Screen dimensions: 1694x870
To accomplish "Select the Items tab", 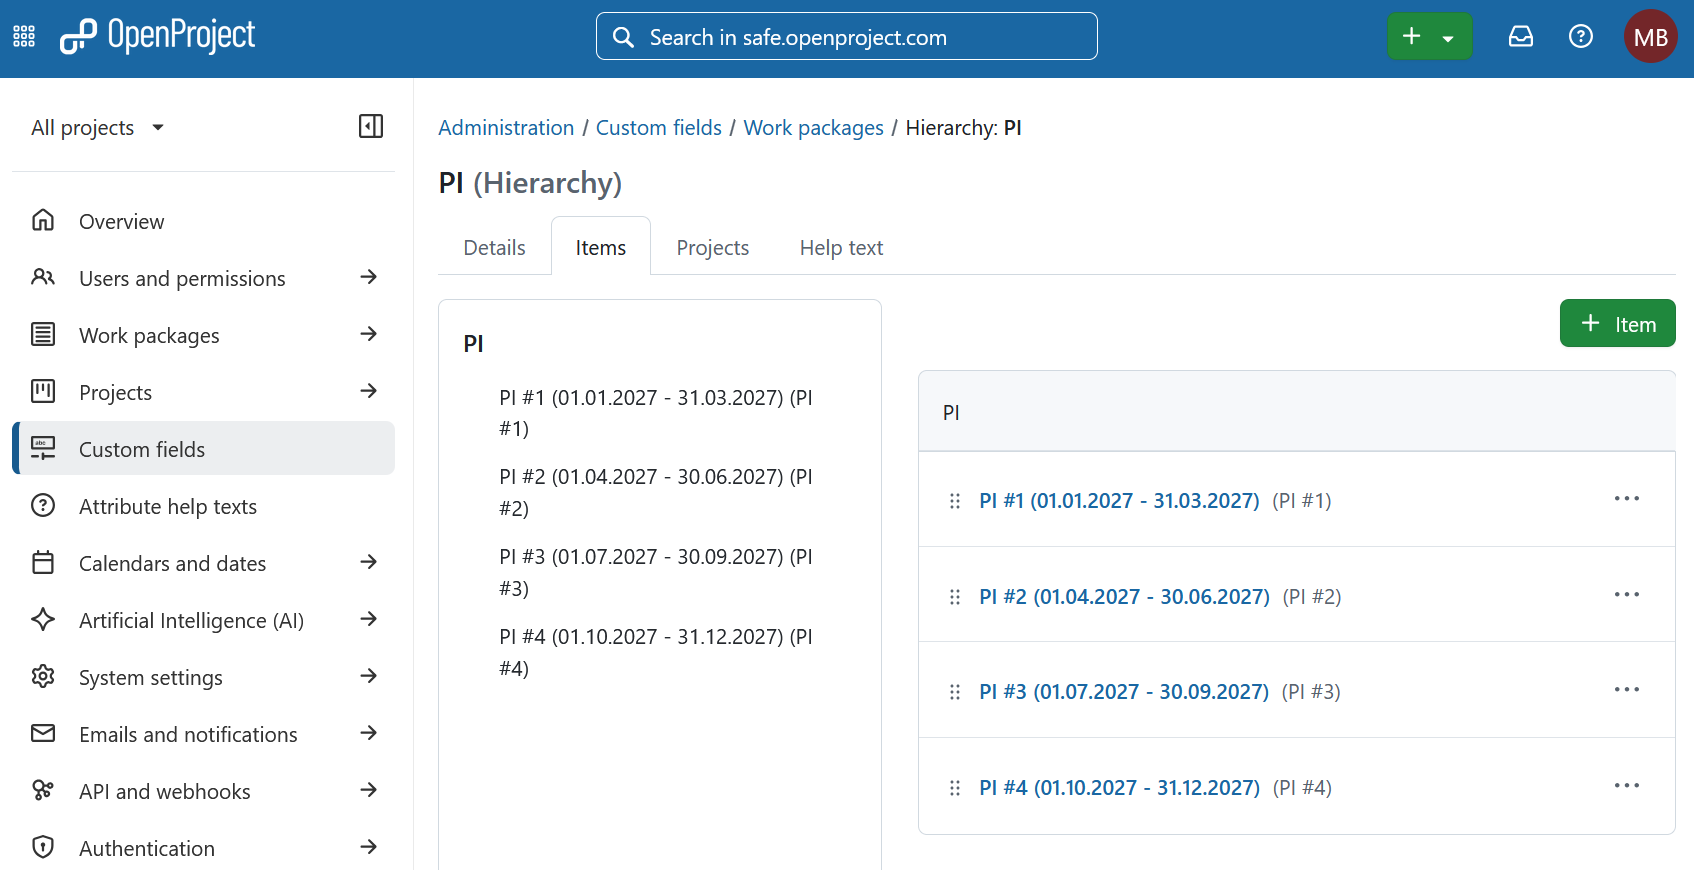I will coord(601,248).
